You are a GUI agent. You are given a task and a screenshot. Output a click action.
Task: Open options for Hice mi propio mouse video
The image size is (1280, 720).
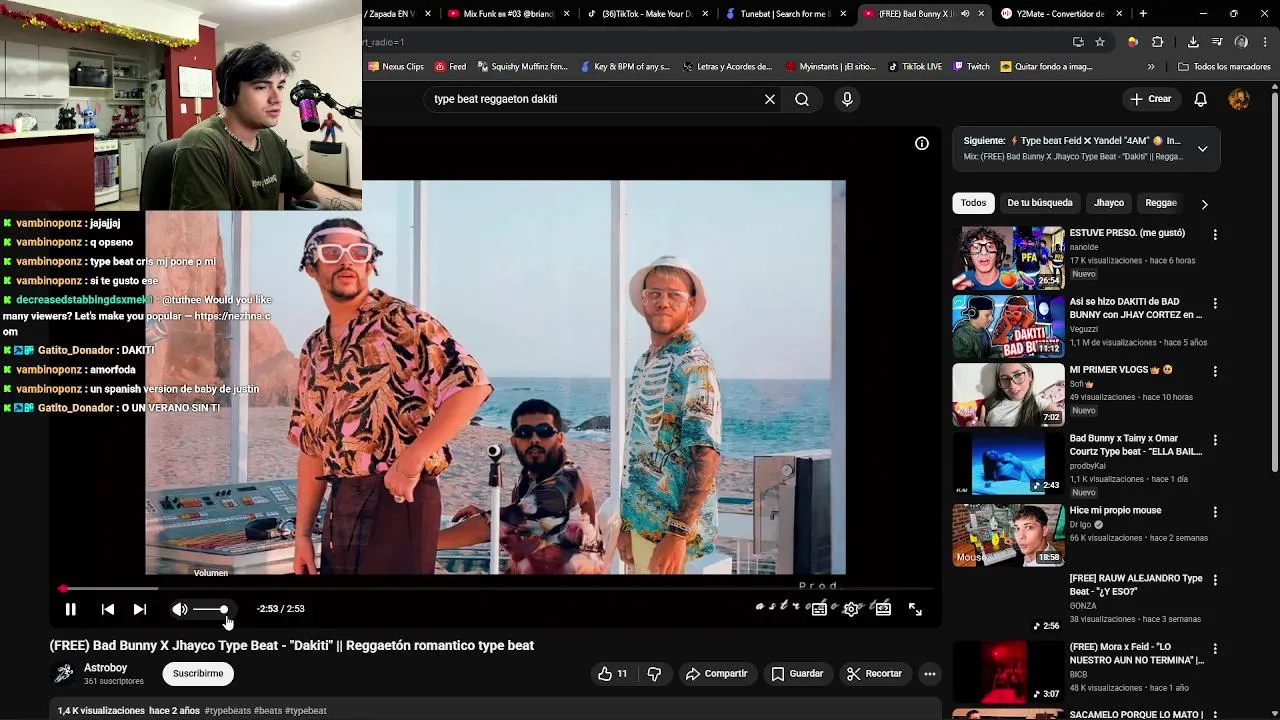1215,512
